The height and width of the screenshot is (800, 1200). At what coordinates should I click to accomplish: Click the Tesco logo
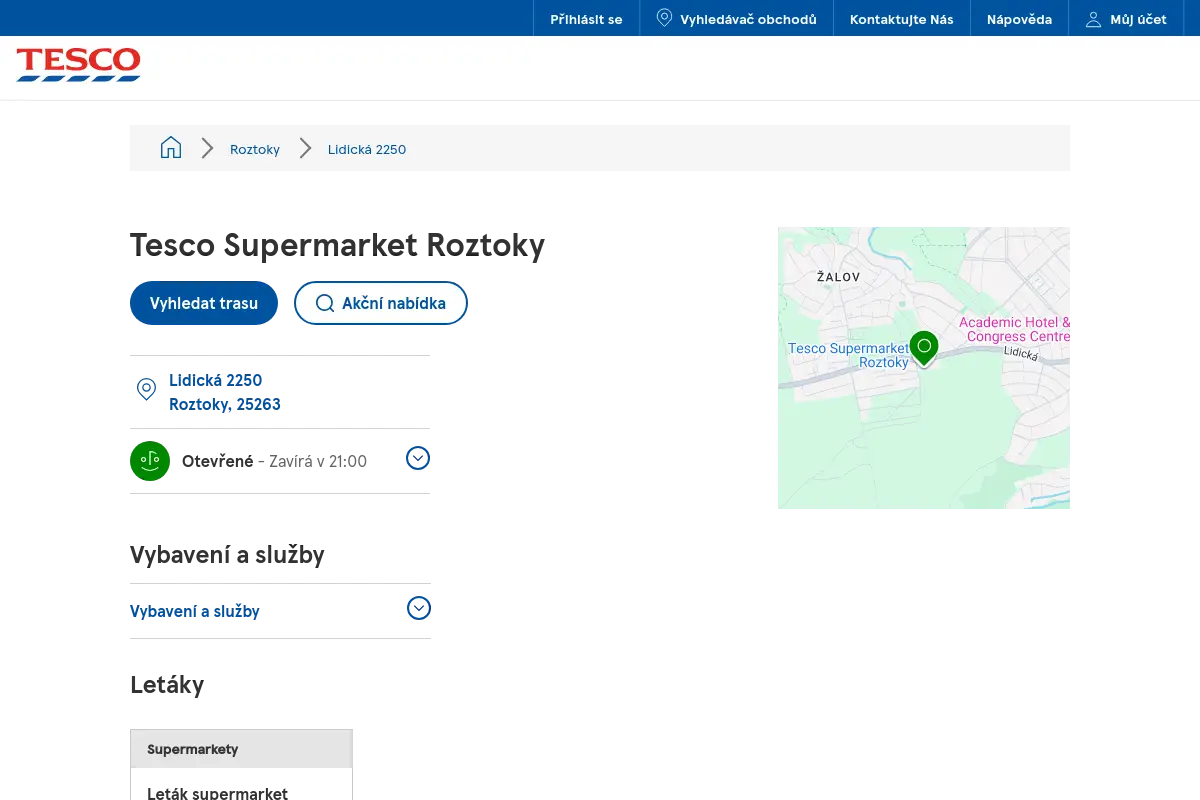click(x=78, y=65)
